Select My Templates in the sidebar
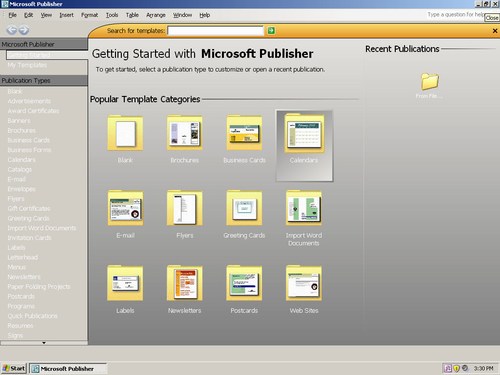The height and width of the screenshot is (375, 500). tap(27, 65)
